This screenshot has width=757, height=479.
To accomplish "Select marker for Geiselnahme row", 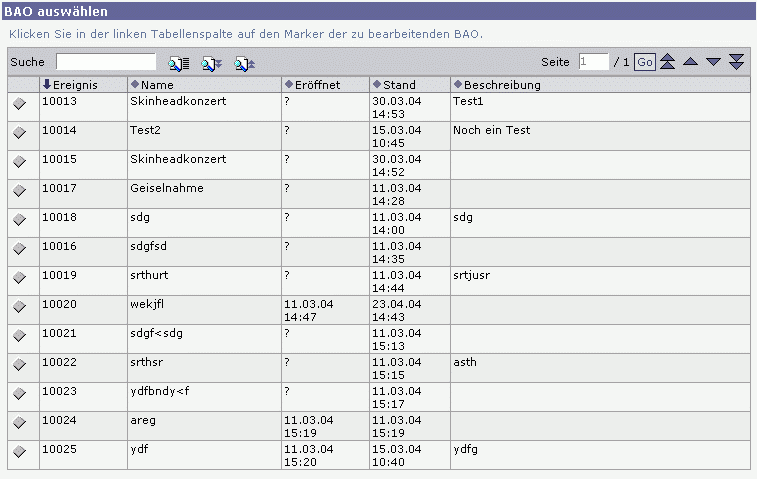I will pos(20,191).
